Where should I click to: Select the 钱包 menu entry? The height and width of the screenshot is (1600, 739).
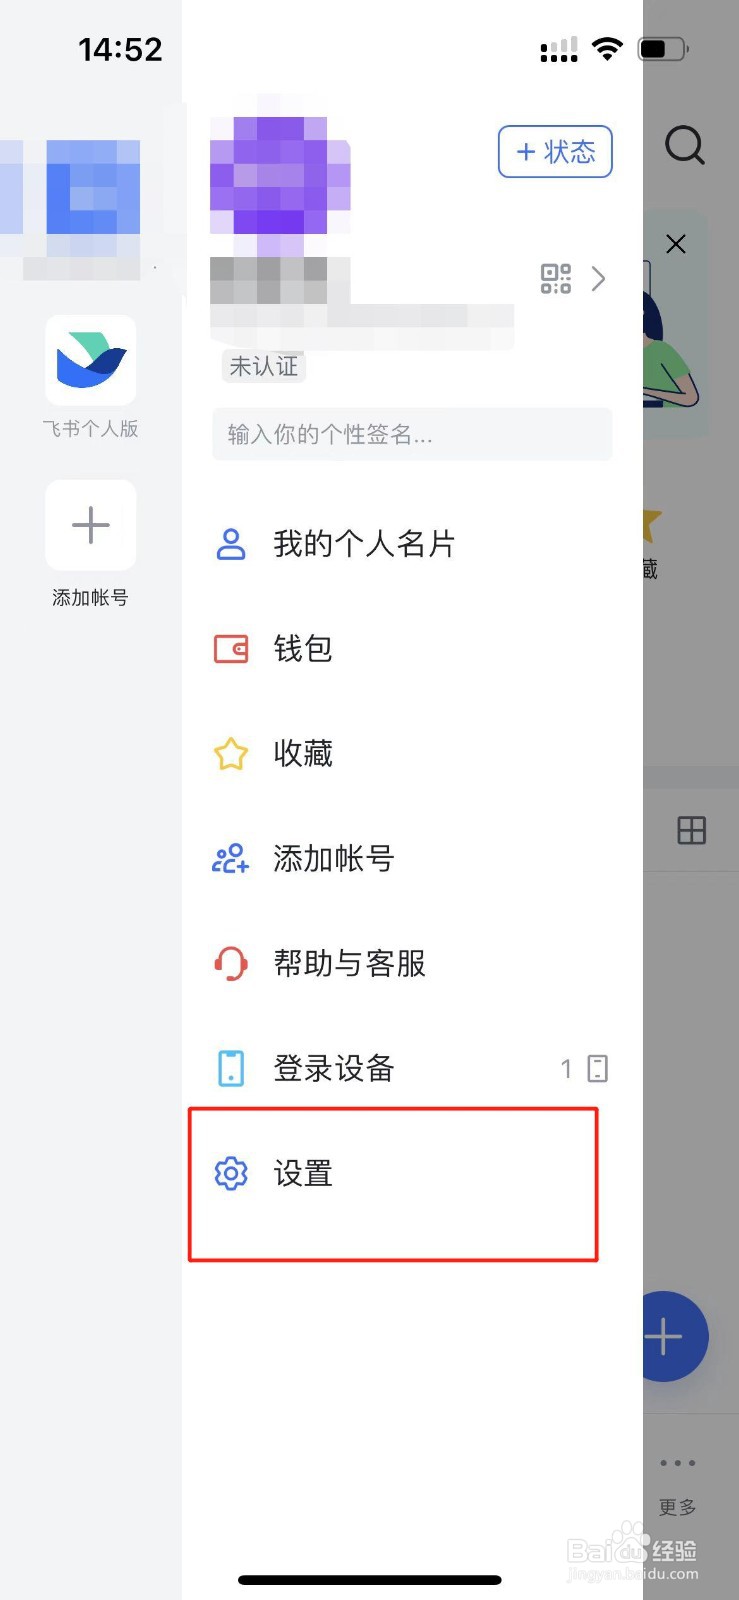pos(303,648)
